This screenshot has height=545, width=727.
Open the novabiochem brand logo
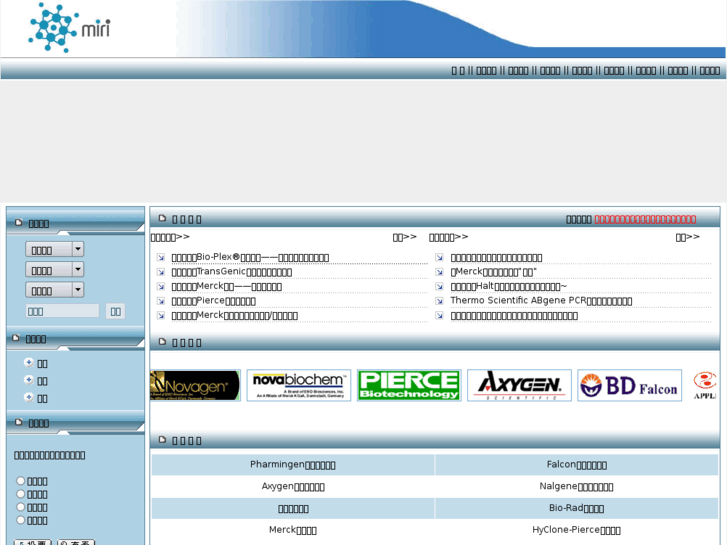click(299, 385)
